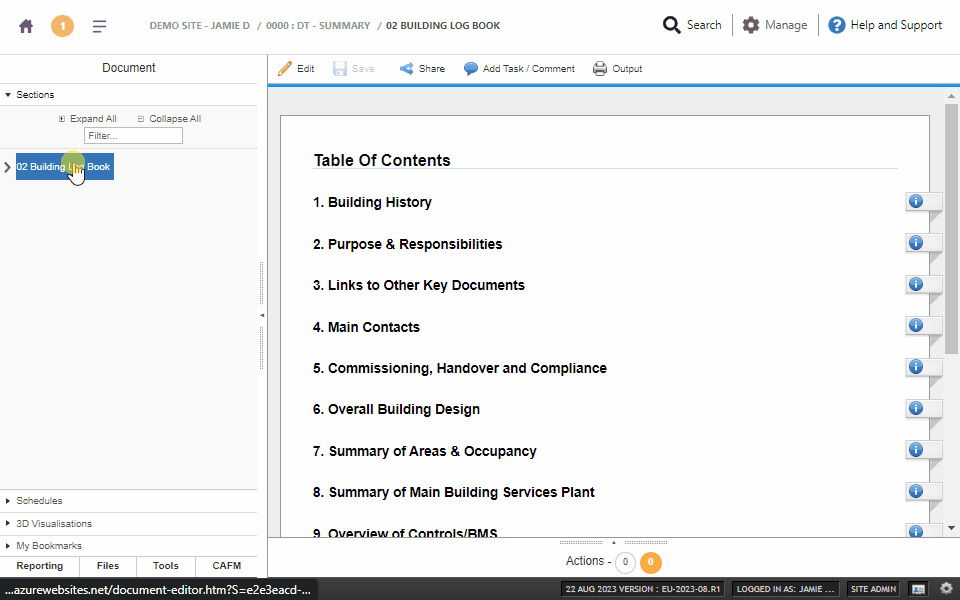Open info icon for Purpose & Responsibilities

coord(915,242)
